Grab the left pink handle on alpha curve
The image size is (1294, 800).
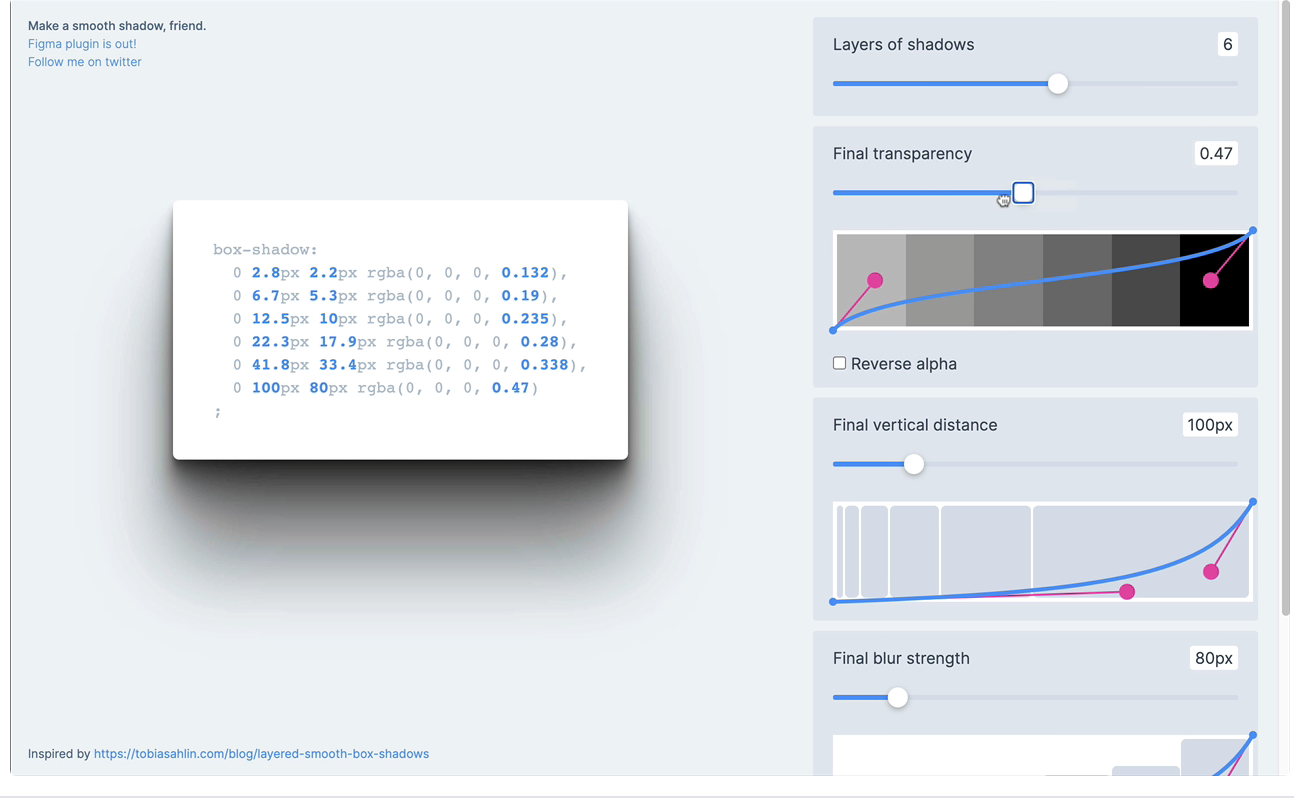click(x=875, y=280)
